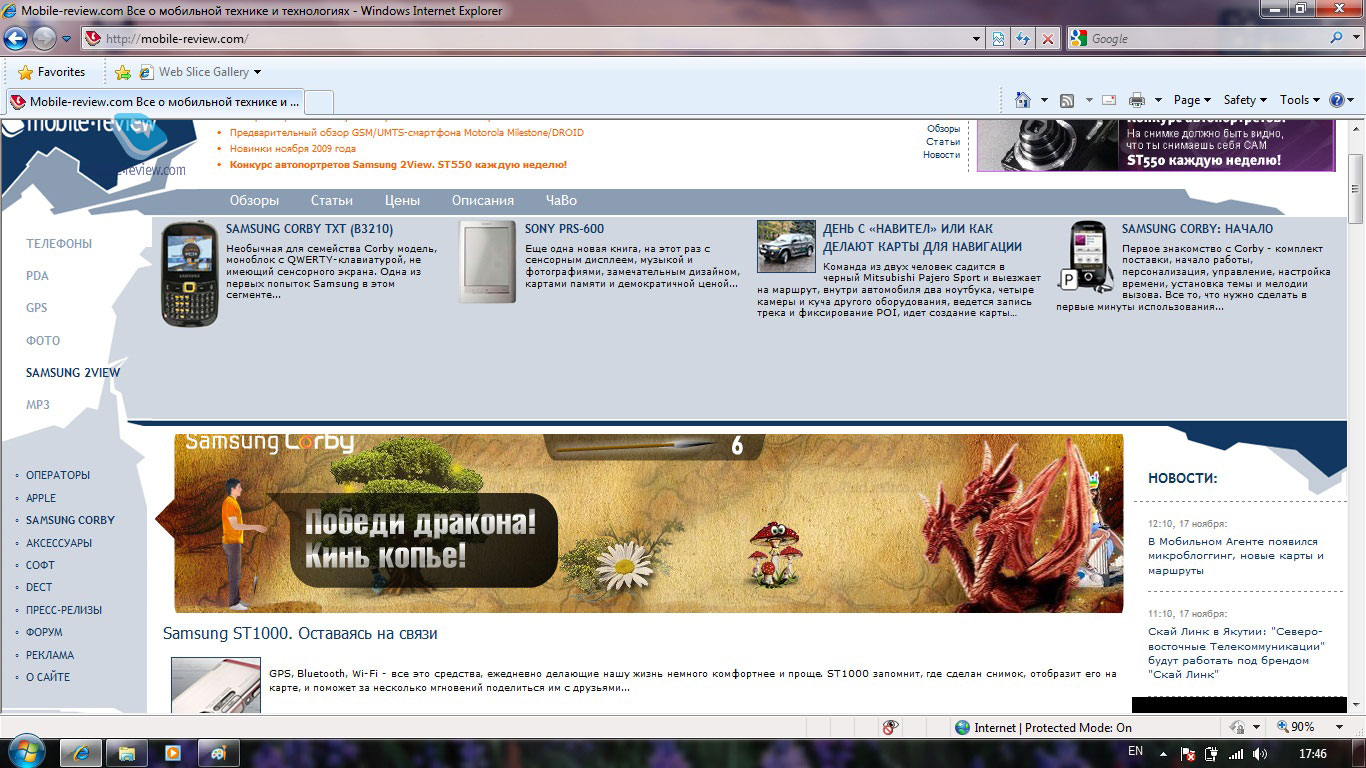Screen dimensions: 1366x768
Task: Expand the Print options dropdown arrow
Action: tap(1158, 100)
